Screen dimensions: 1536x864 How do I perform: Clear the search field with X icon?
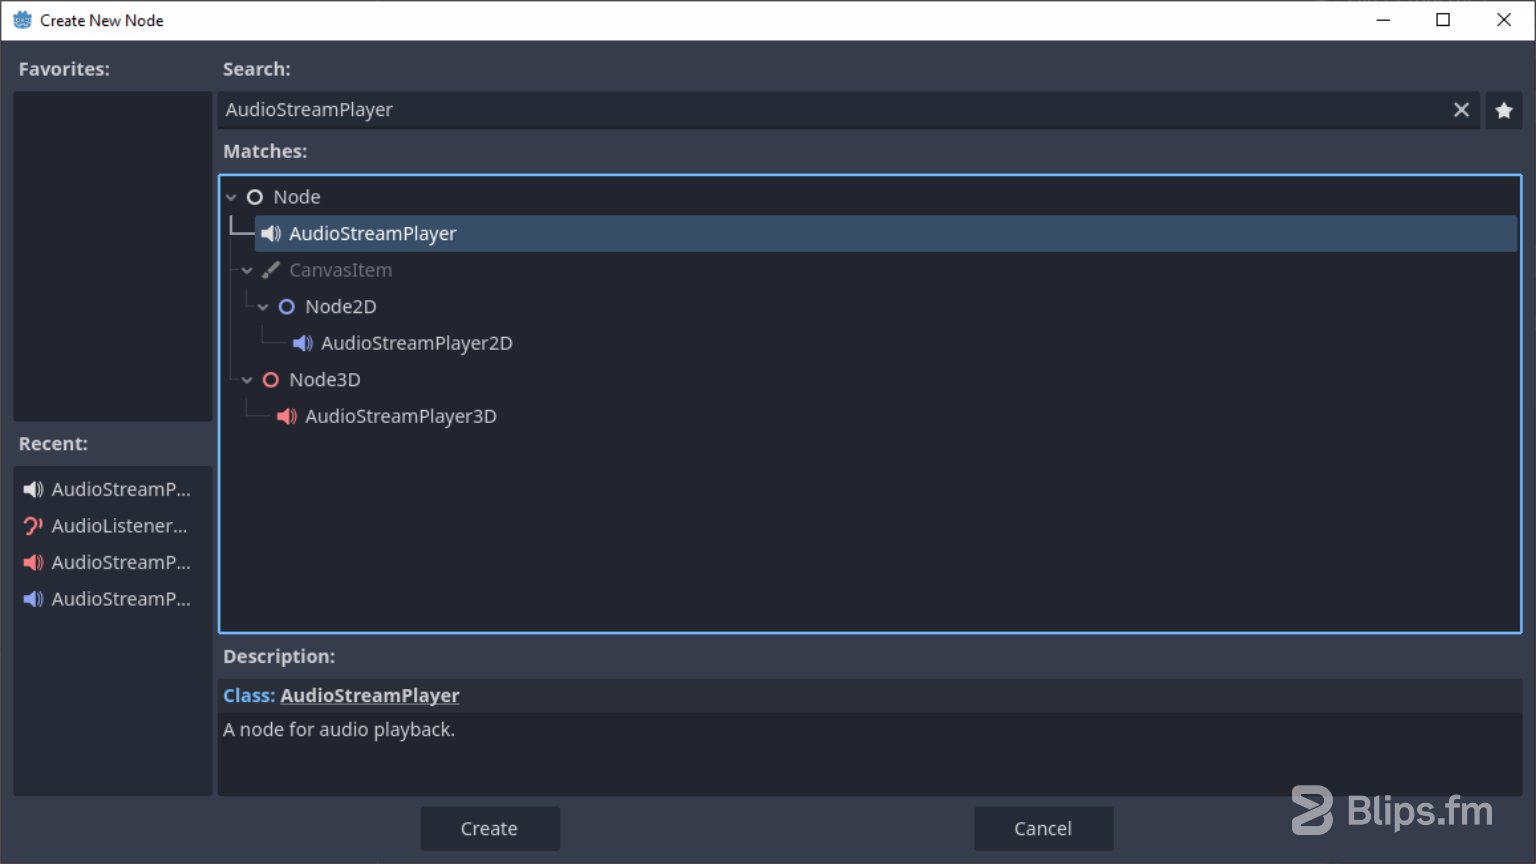[1461, 110]
